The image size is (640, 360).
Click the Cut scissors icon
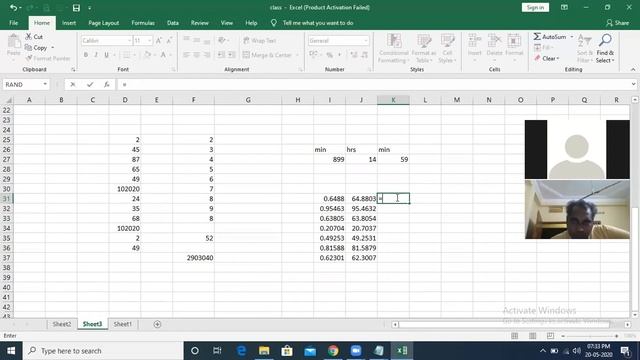[29, 37]
